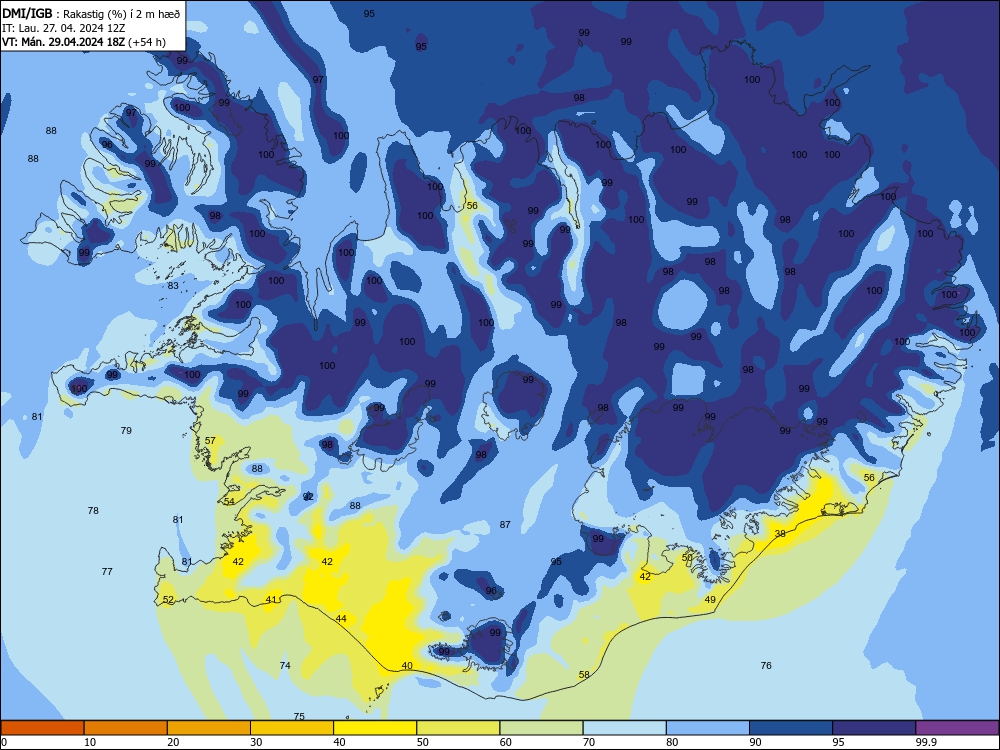Image resolution: width=1000 pixels, height=750 pixels.
Task: Click the light orange 20–30 legend swatch
Action: click(x=209, y=728)
